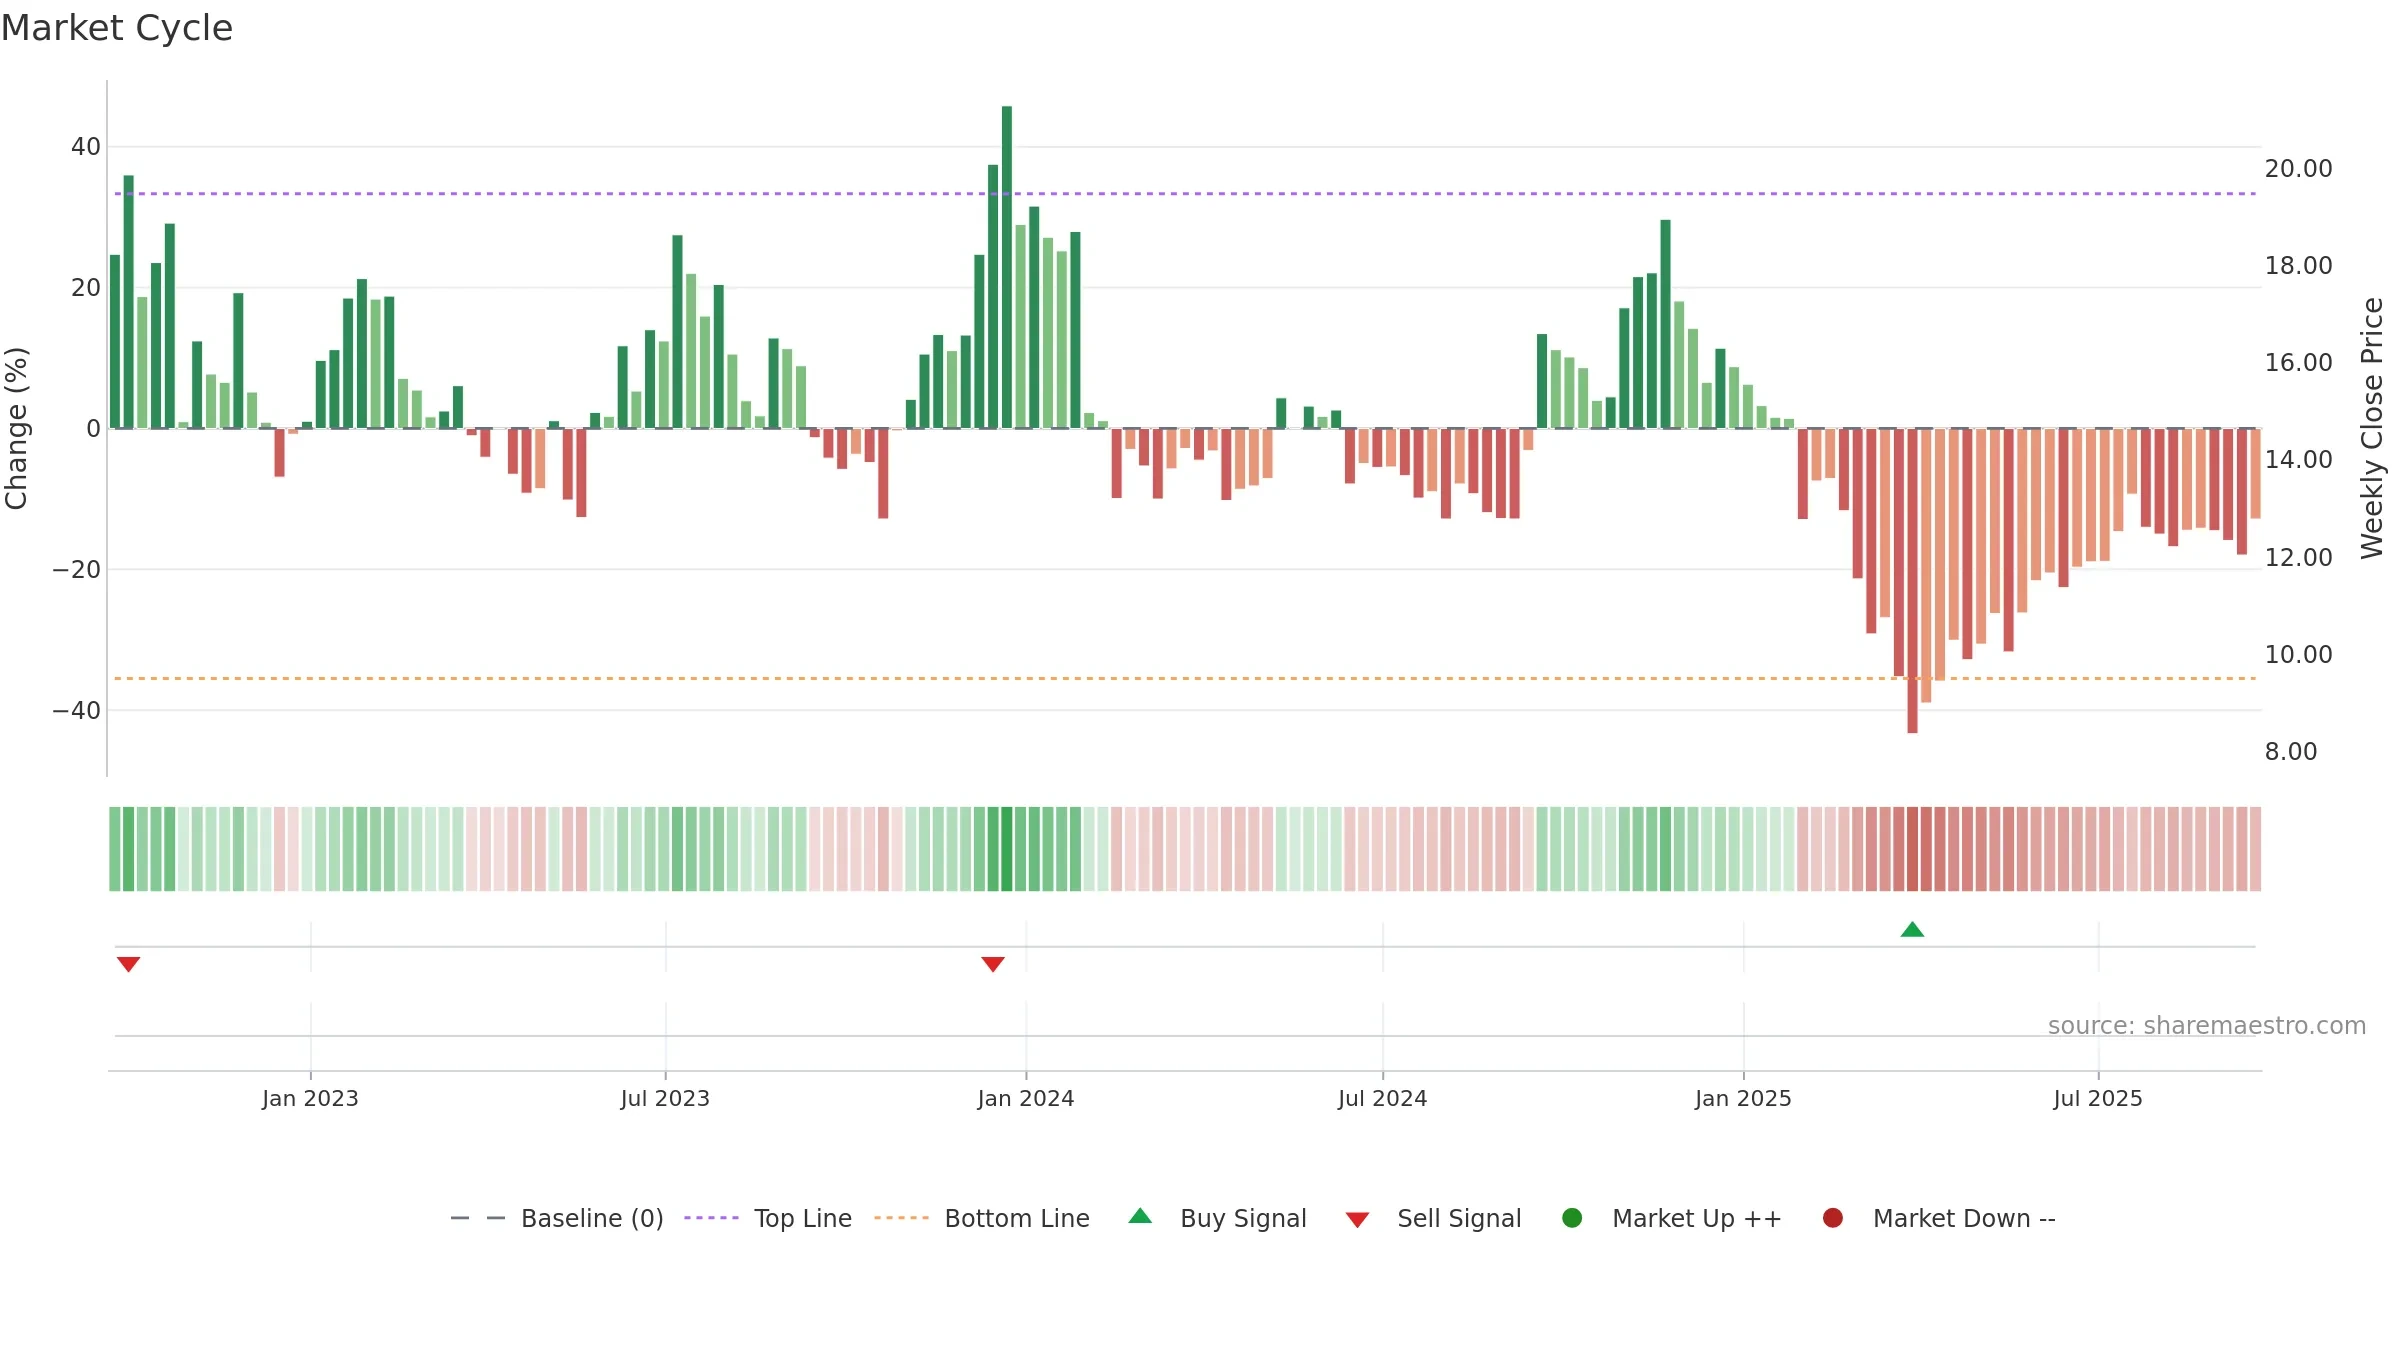Toggle the Market Down -- legend entry
The height and width of the screenshot is (1350, 2400).
[1939, 1218]
